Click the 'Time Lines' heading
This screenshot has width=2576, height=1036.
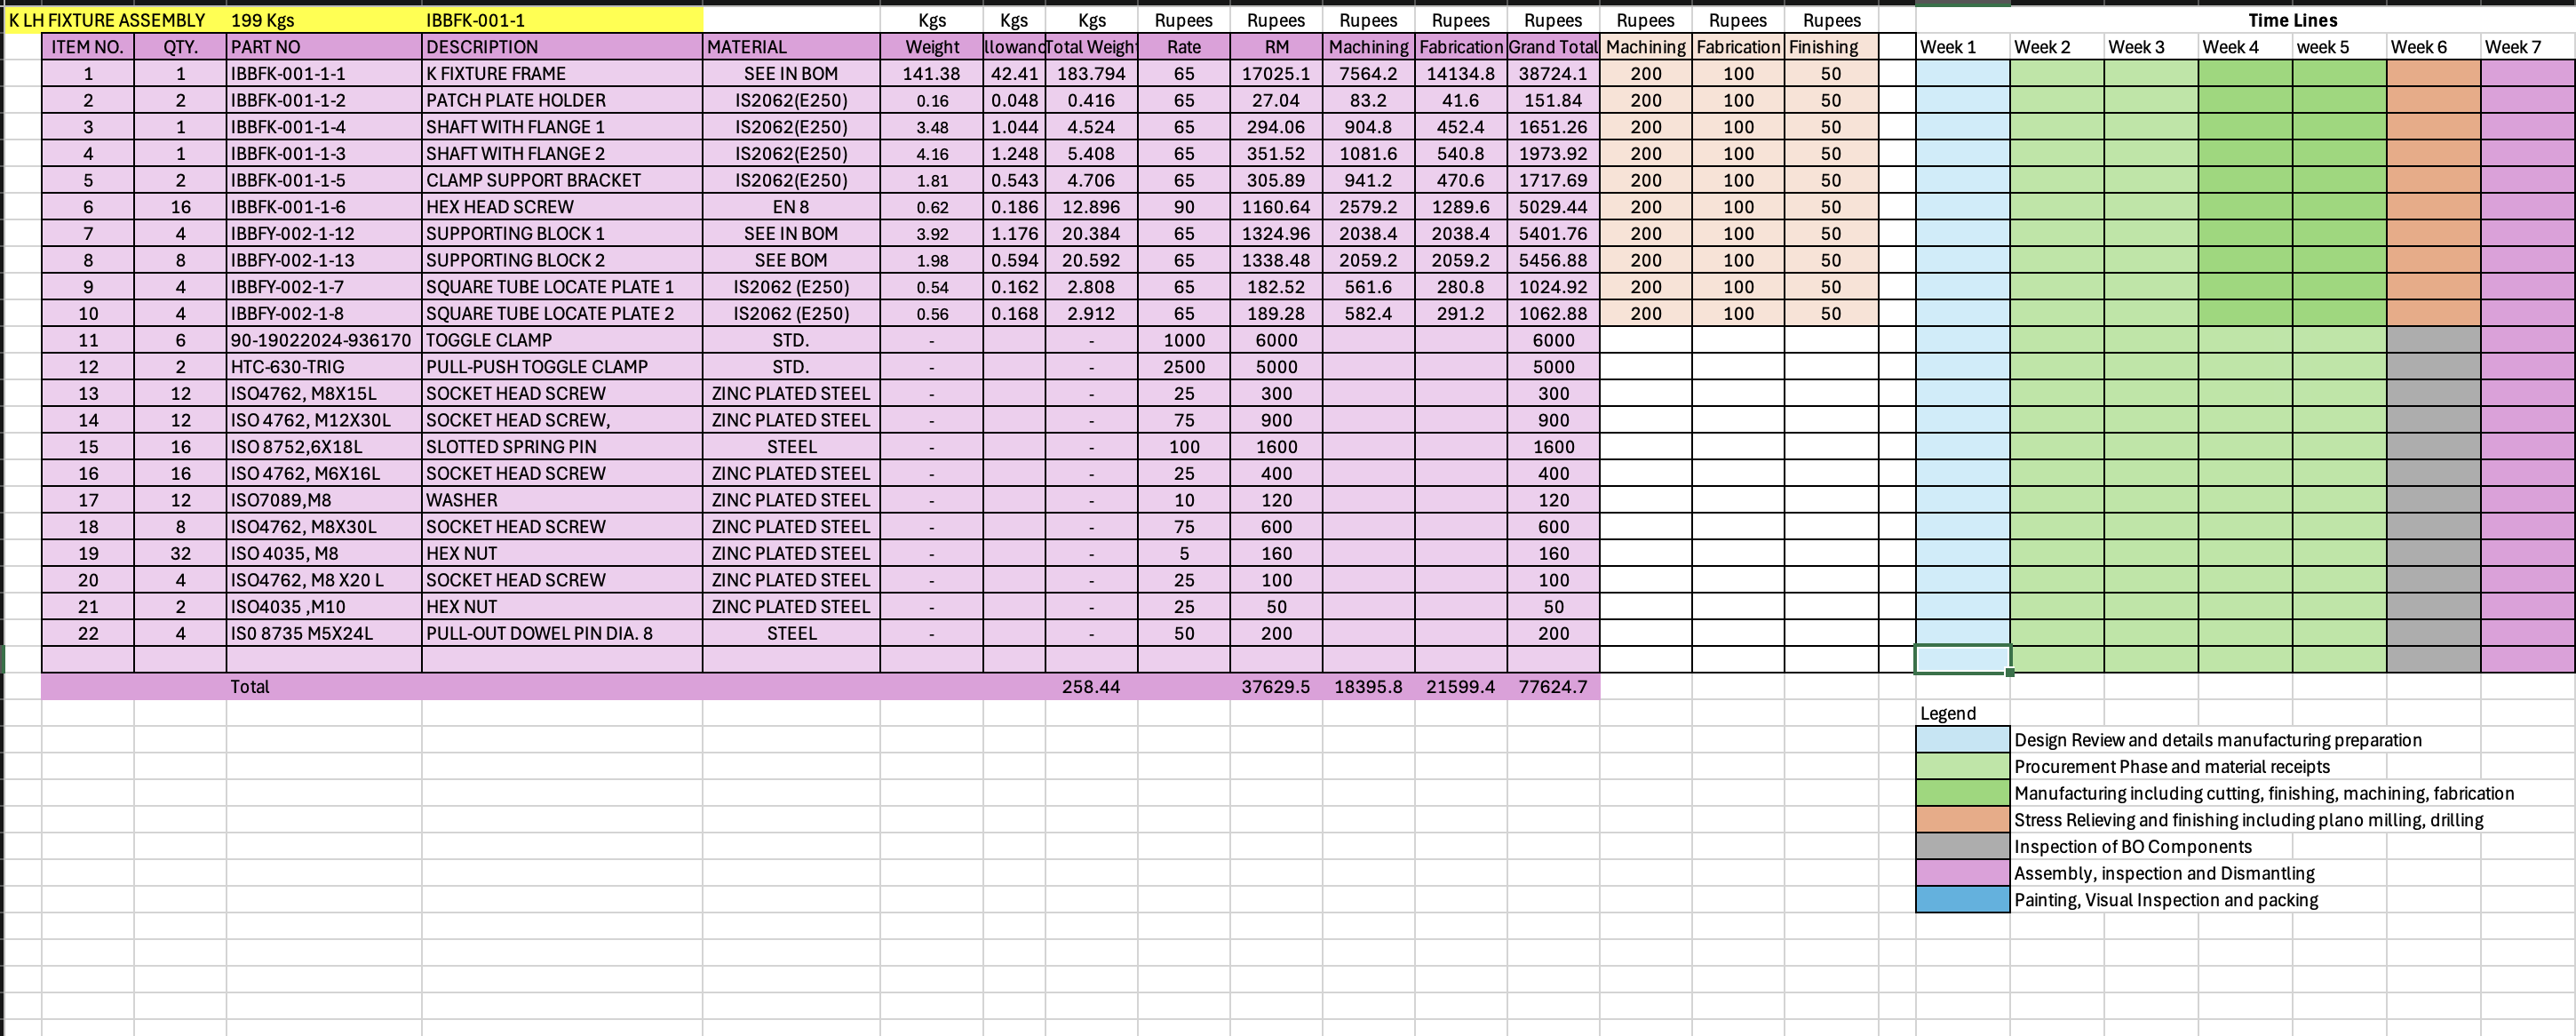[x=2292, y=20]
